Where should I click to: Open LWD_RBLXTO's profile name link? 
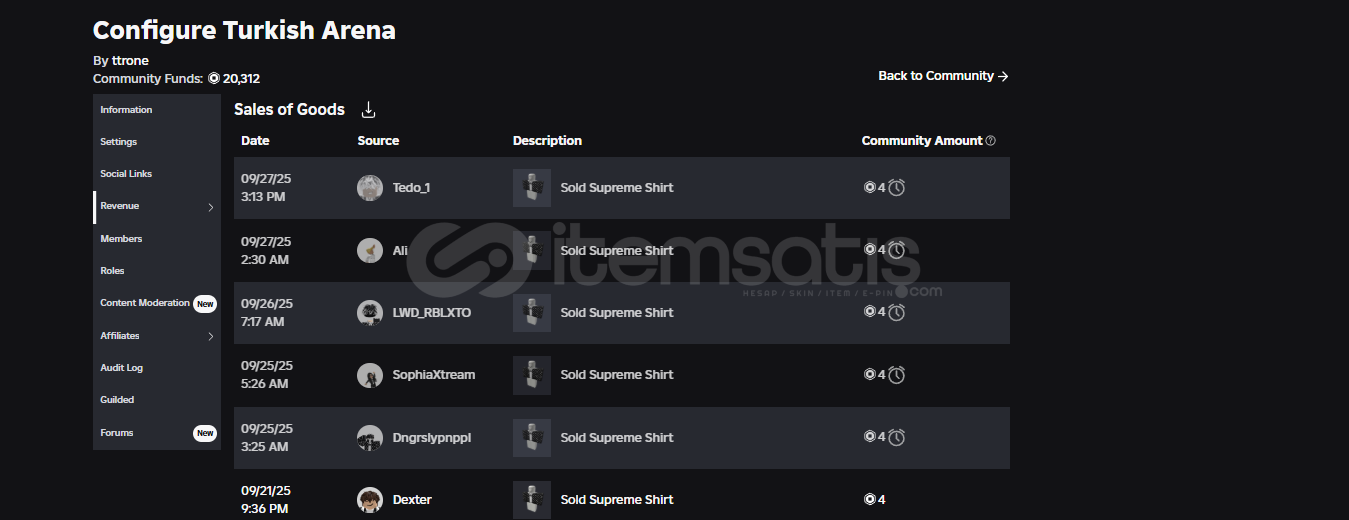(432, 313)
